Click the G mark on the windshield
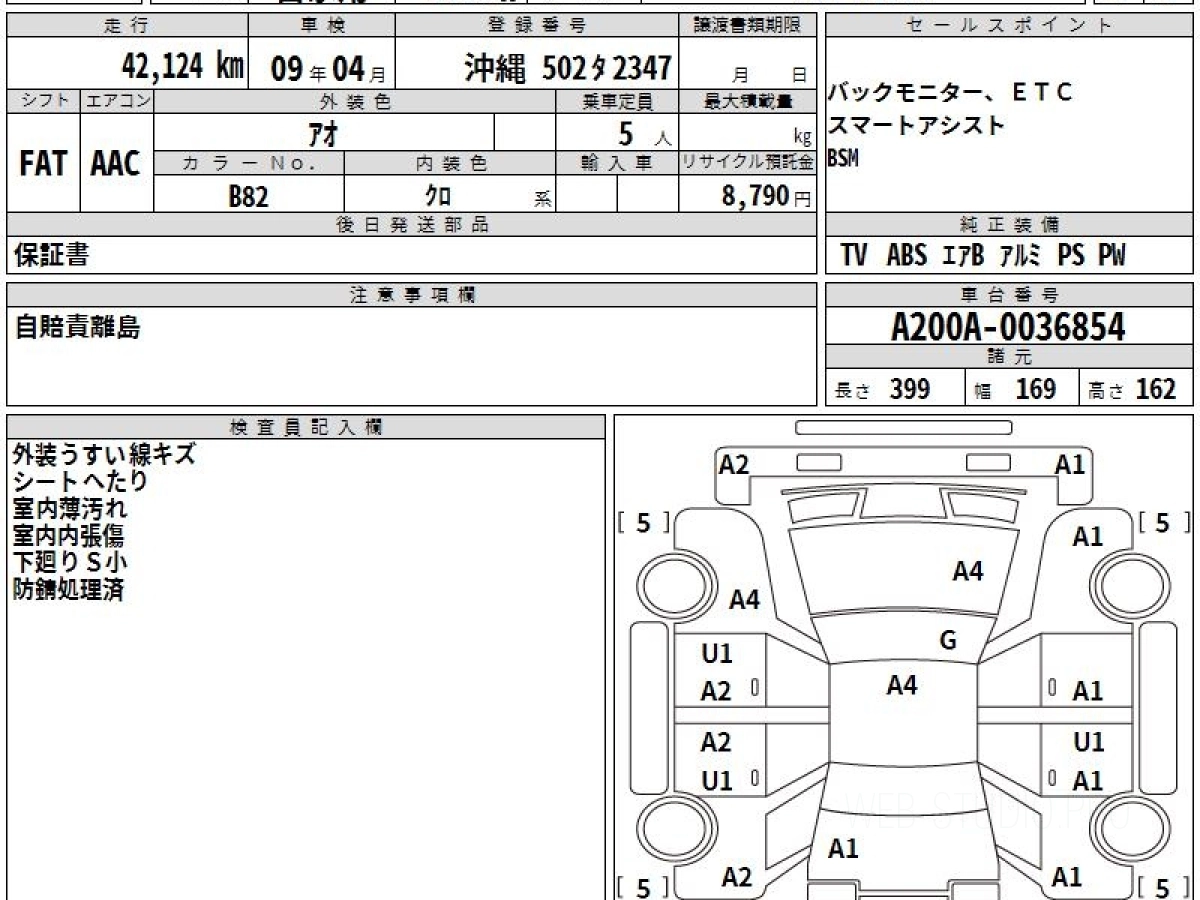Image resolution: width=1200 pixels, height=900 pixels. click(948, 640)
